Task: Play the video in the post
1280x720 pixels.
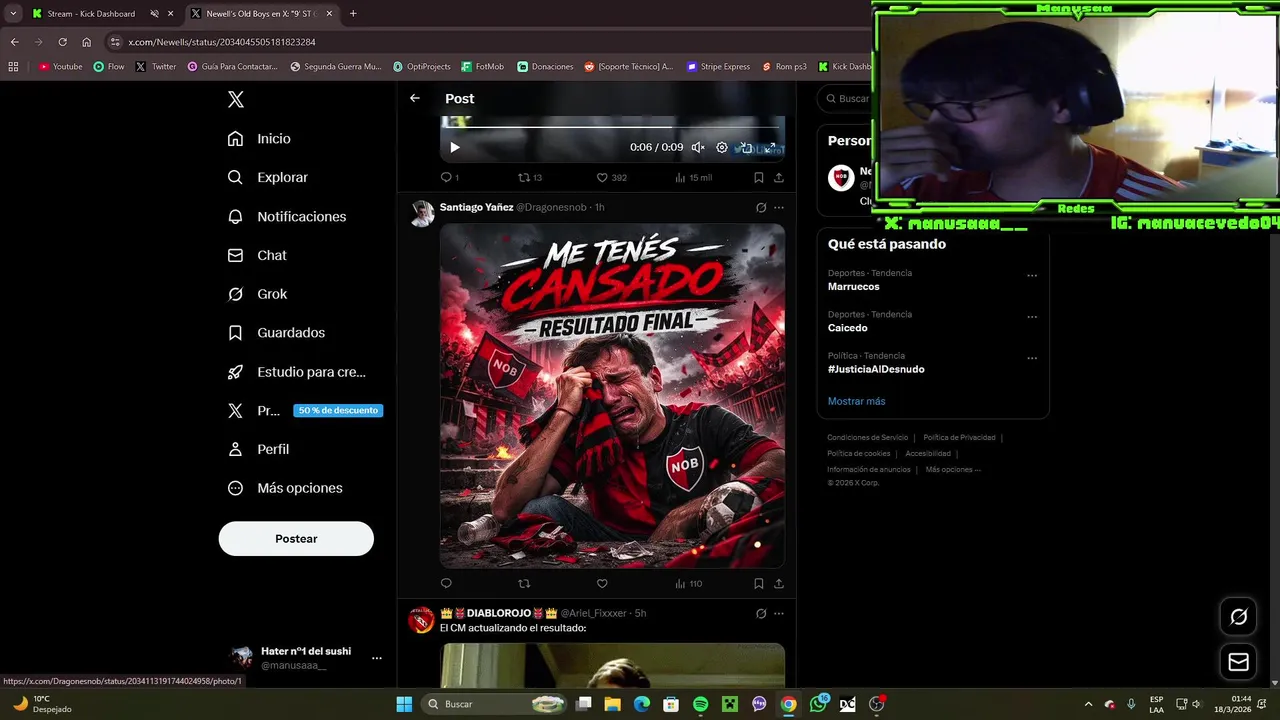Action: pyautogui.click(x=454, y=147)
